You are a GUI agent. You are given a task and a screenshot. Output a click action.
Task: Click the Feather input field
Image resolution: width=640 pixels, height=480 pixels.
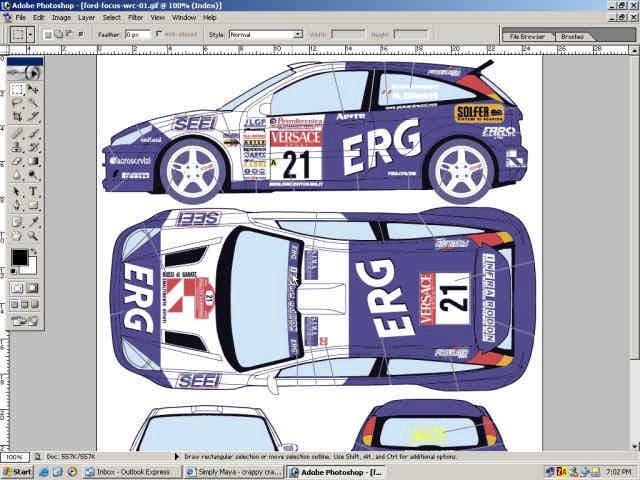(138, 34)
